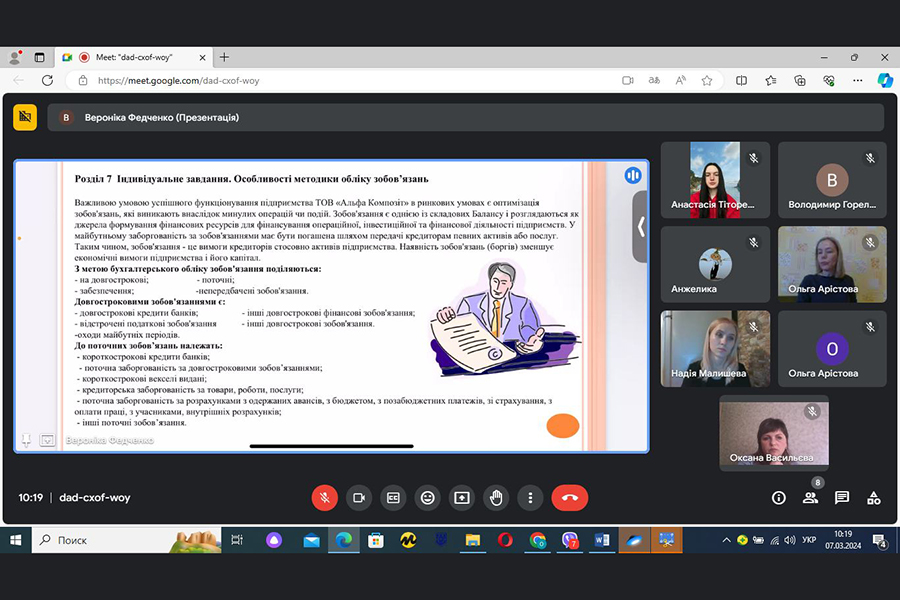Image resolution: width=900 pixels, height=600 pixels.
Task: Select the Meet "dad-cxof-woy" browser tab
Action: click(134, 57)
